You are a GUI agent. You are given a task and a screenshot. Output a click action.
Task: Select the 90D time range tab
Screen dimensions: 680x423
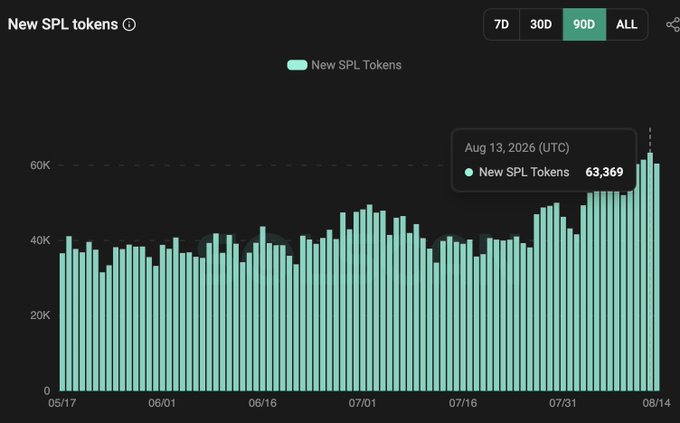click(x=584, y=24)
